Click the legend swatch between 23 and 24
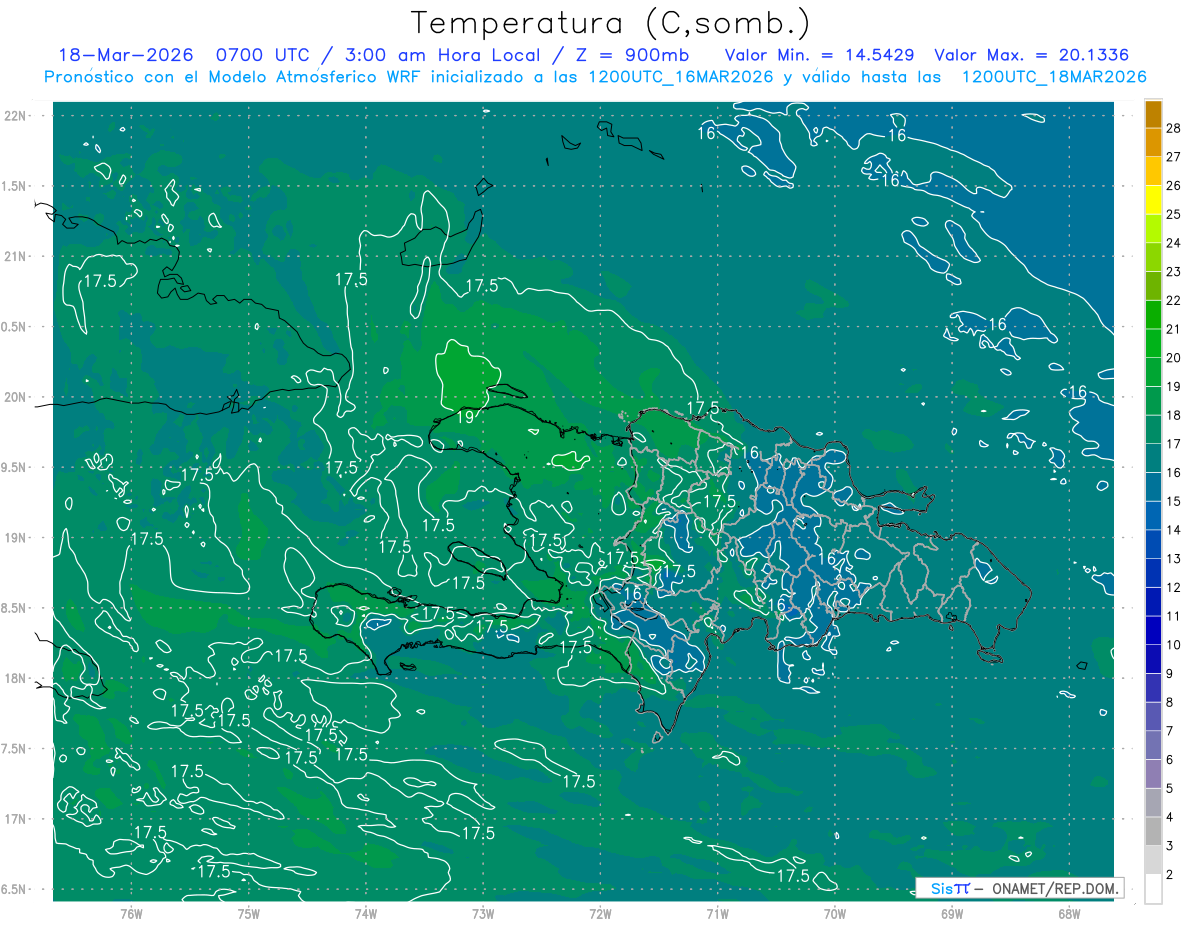Image resolution: width=1200 pixels, height=927 pixels. [1153, 257]
